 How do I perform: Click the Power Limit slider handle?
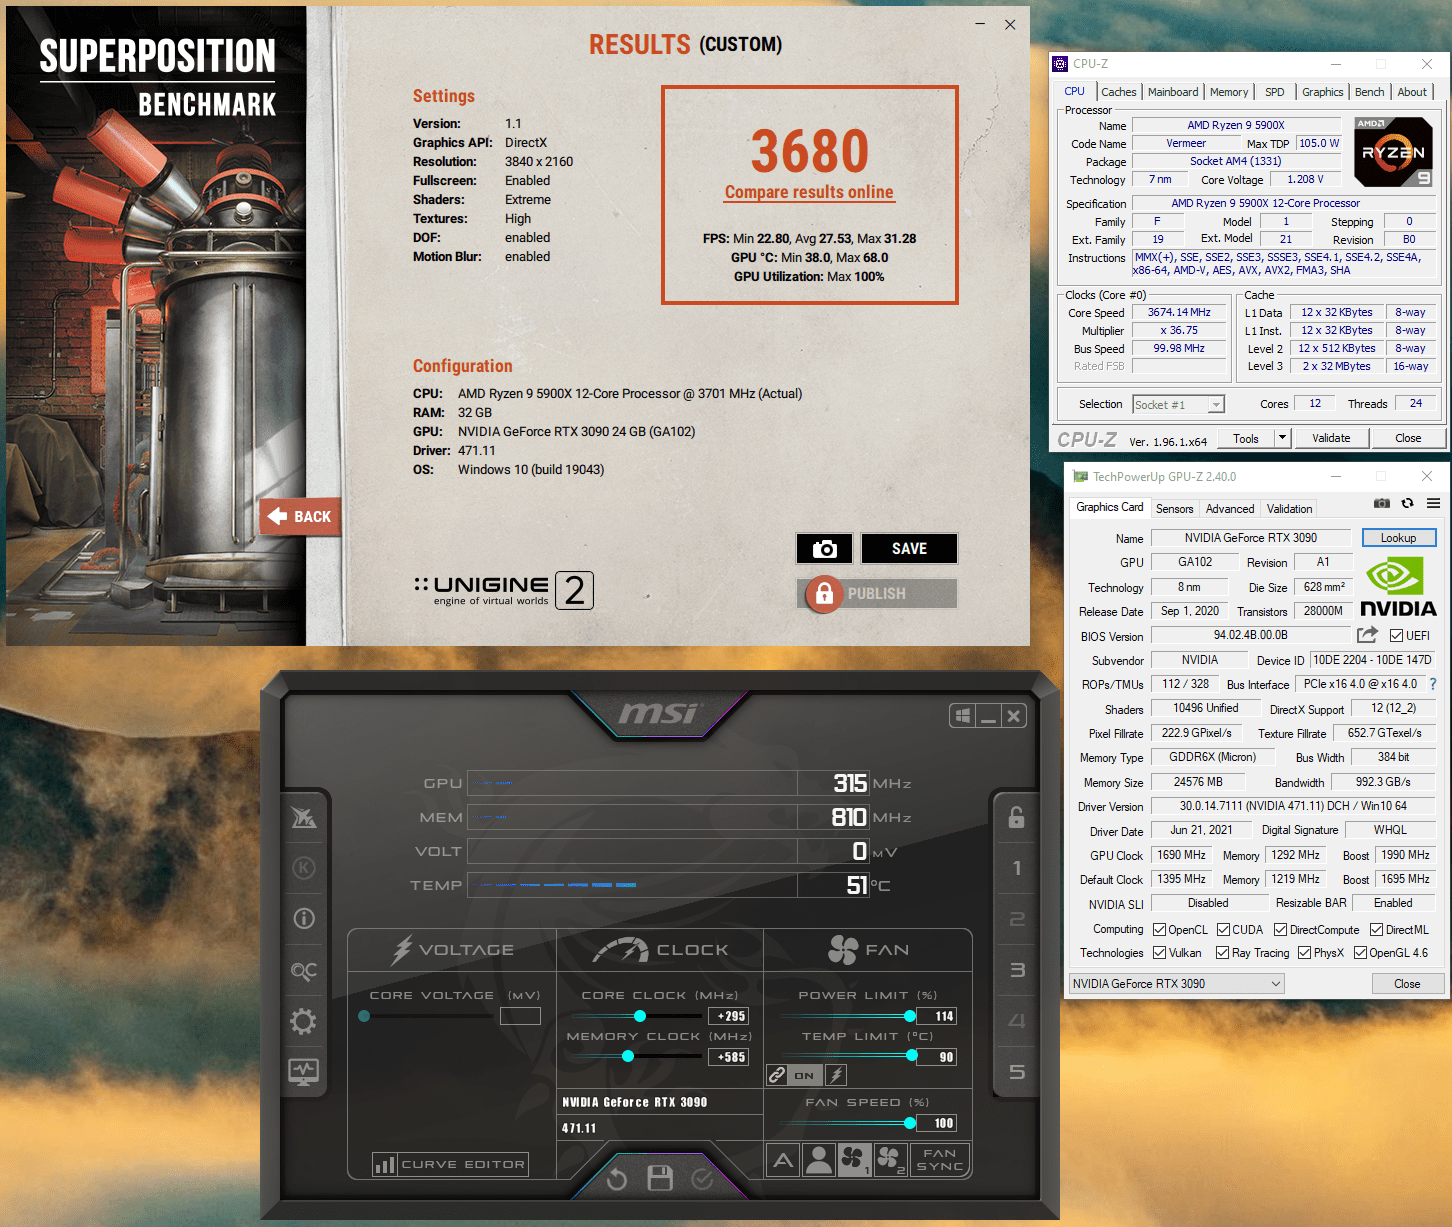tap(910, 1015)
